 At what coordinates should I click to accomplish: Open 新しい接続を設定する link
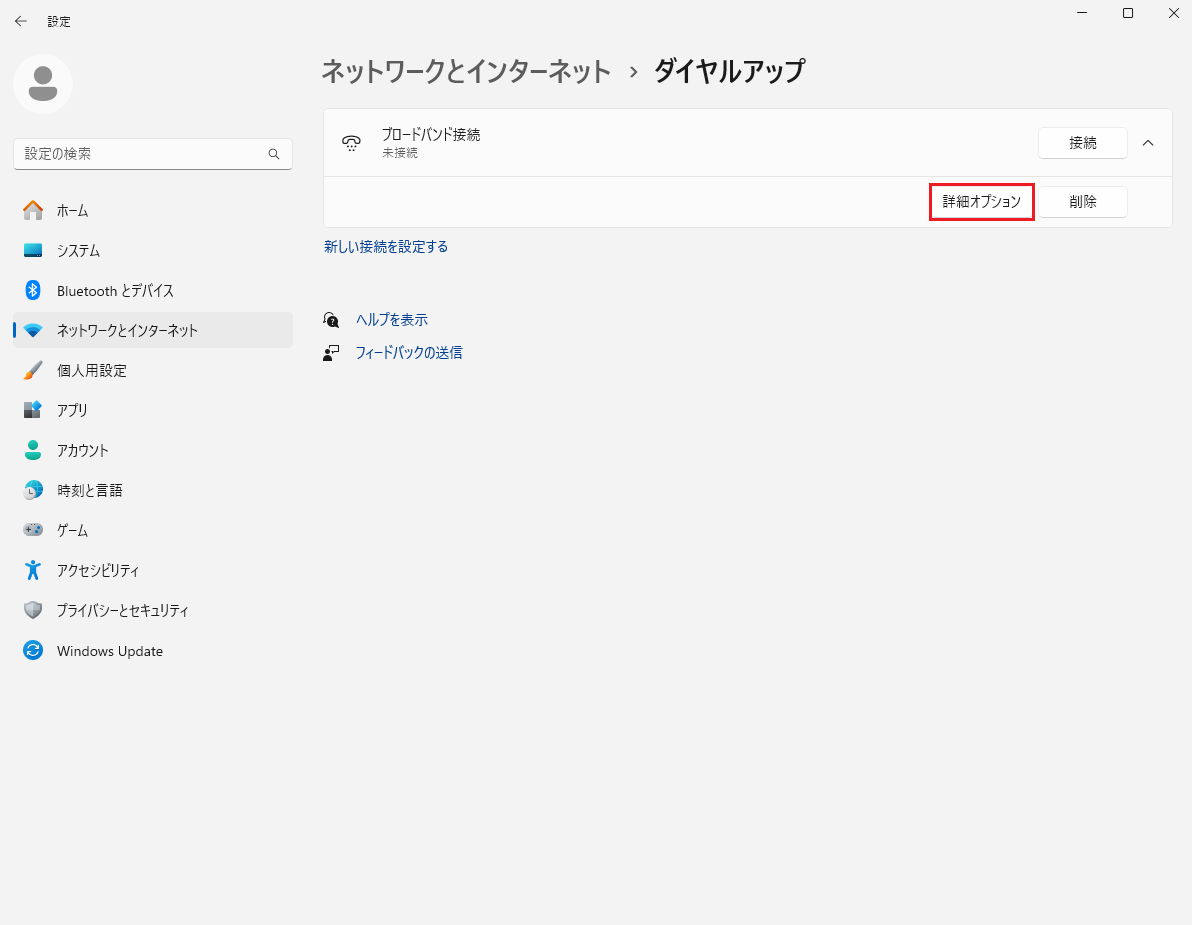(386, 246)
